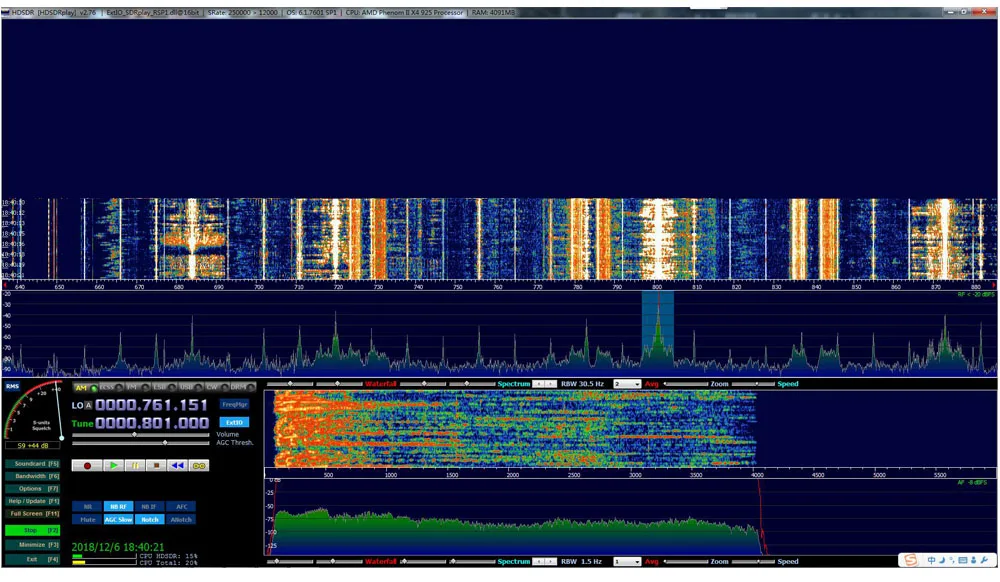1000x582 pixels.
Task: Toggle AFC frequency control
Action: pos(181,507)
